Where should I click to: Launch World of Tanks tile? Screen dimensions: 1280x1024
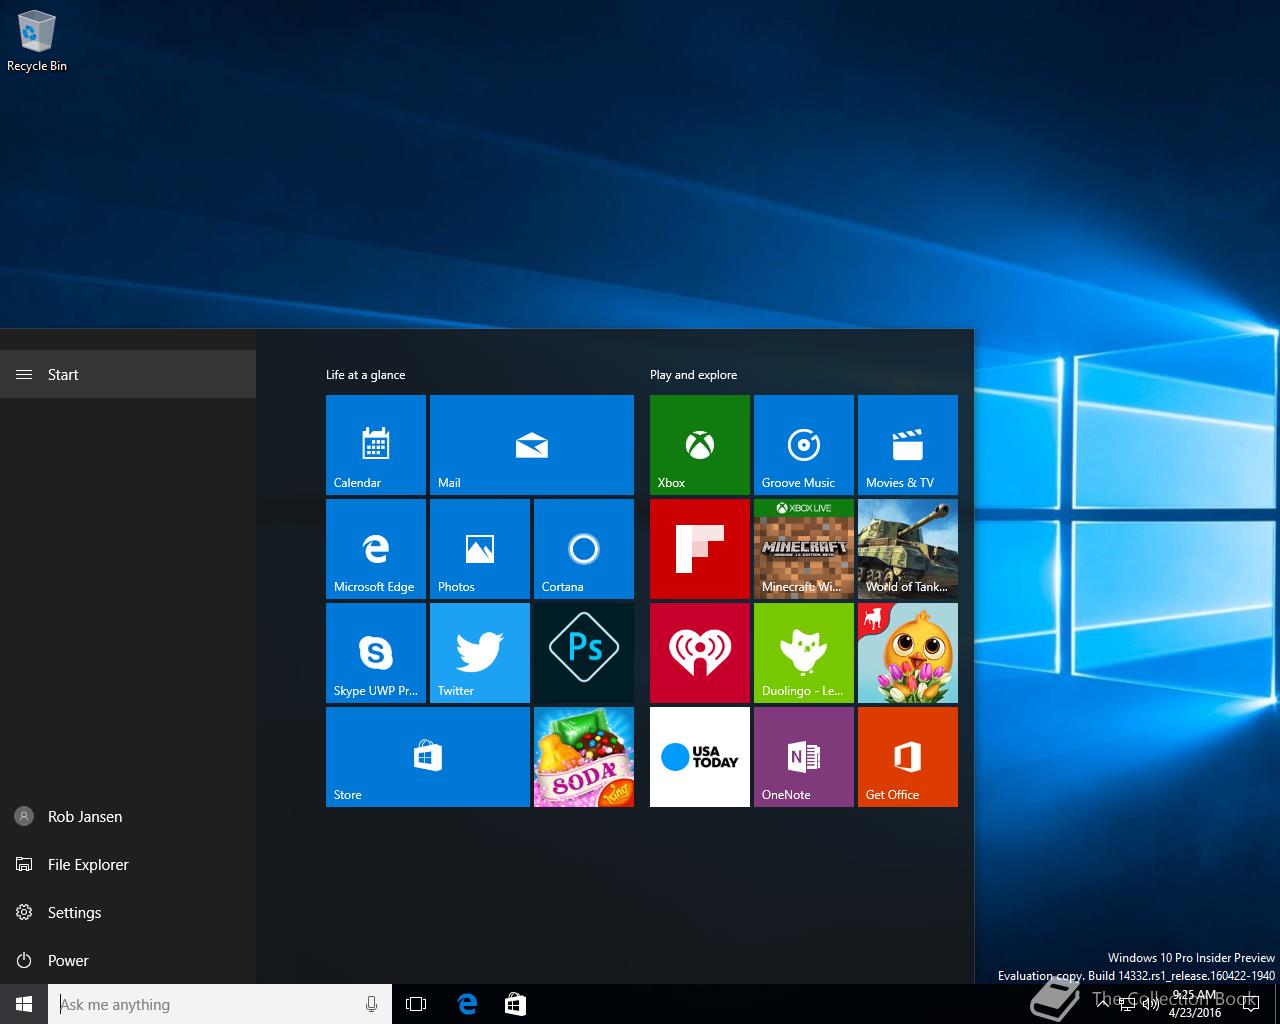(x=908, y=549)
